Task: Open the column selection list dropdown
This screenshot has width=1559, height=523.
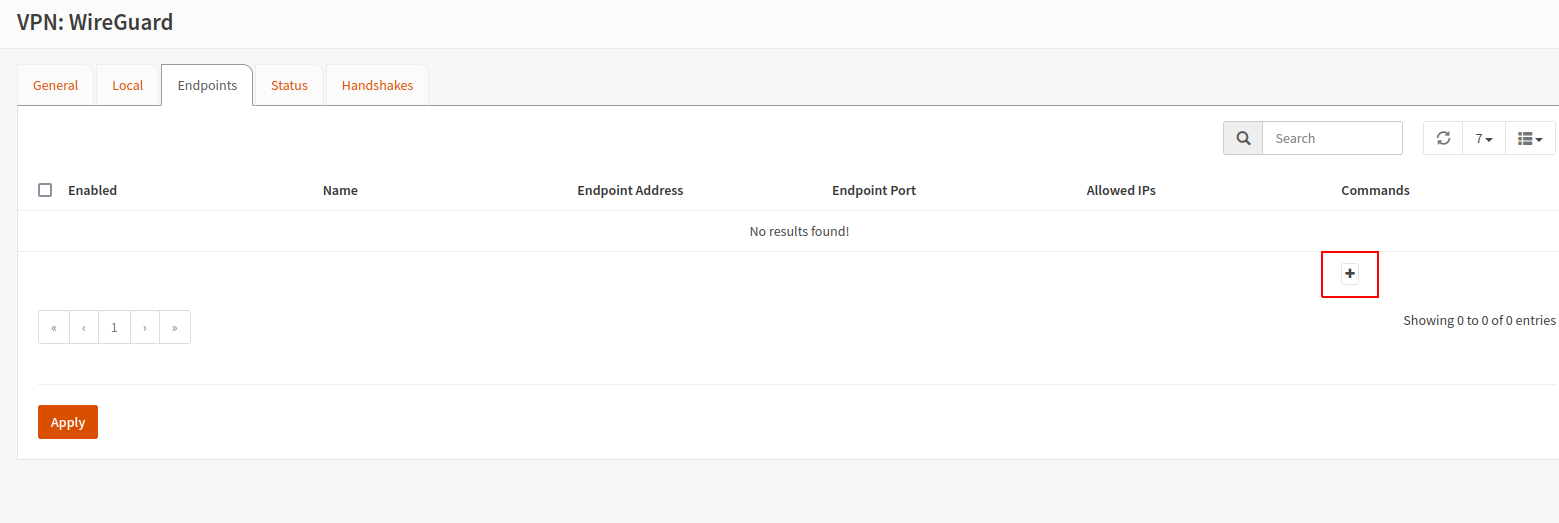Action: (x=1530, y=138)
